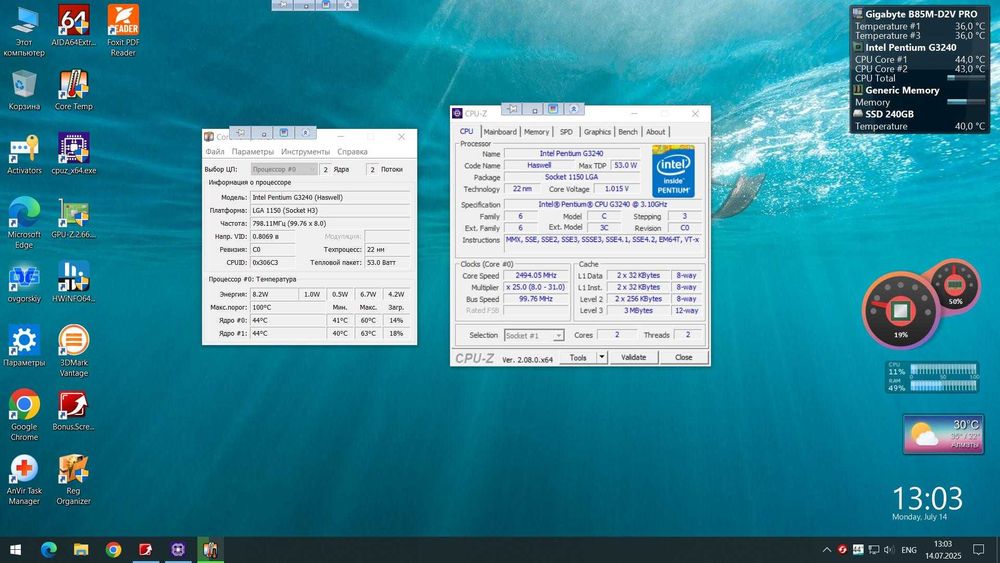Click pin icon above the CPU-Z title bar

tap(513, 109)
